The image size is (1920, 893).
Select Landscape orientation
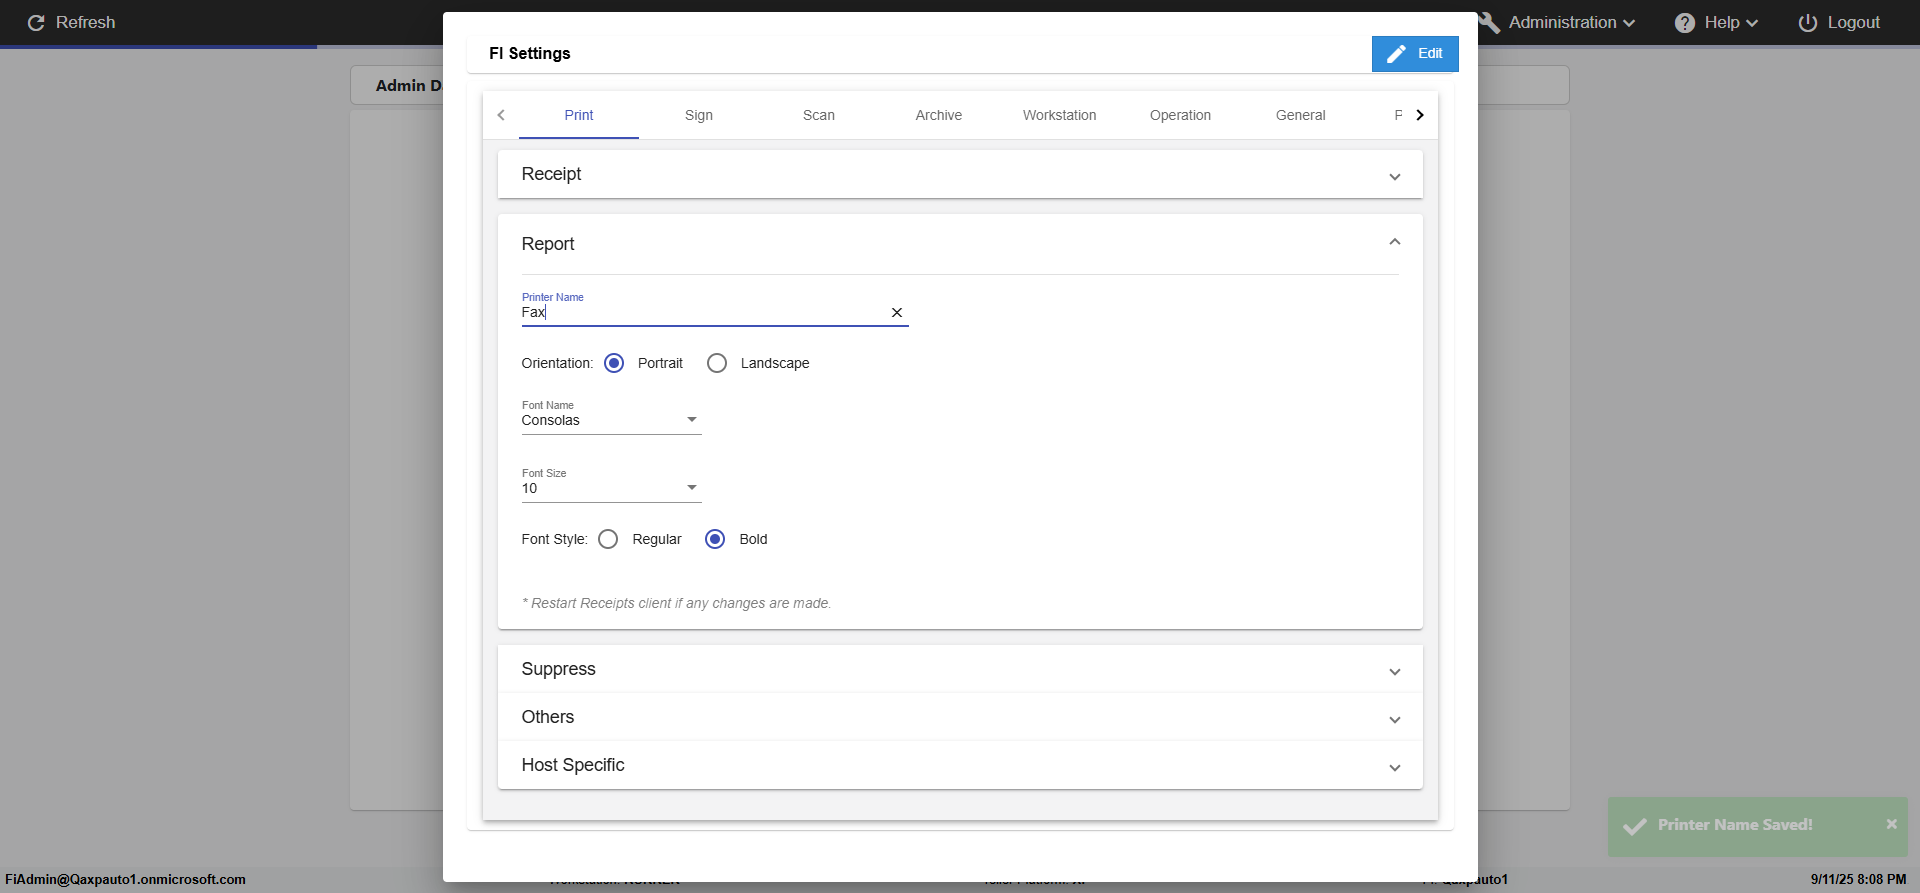click(x=717, y=363)
